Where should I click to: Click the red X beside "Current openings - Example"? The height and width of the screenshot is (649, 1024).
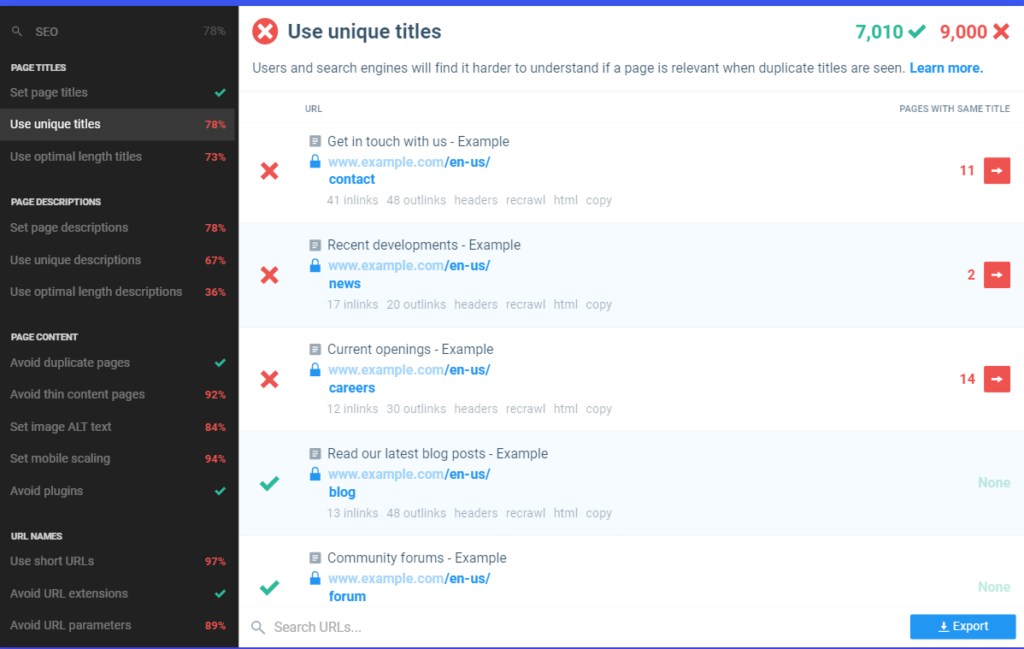(269, 379)
